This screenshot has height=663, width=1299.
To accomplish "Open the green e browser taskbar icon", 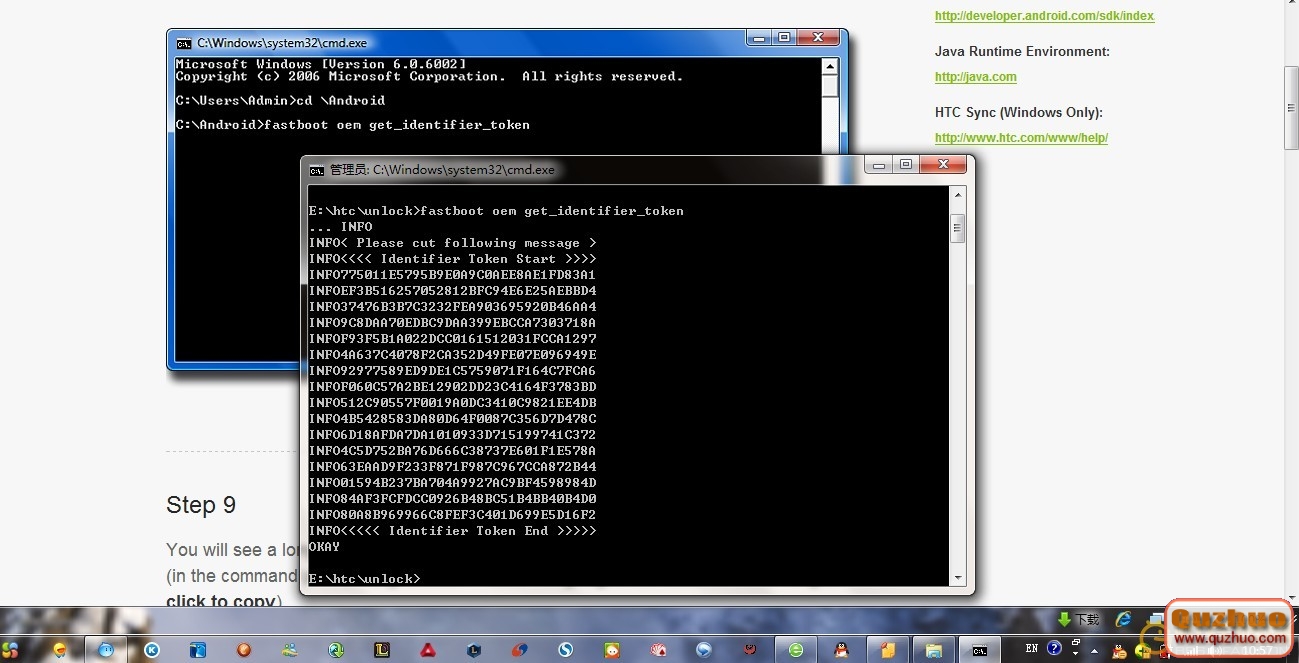I will pyautogui.click(x=795, y=650).
